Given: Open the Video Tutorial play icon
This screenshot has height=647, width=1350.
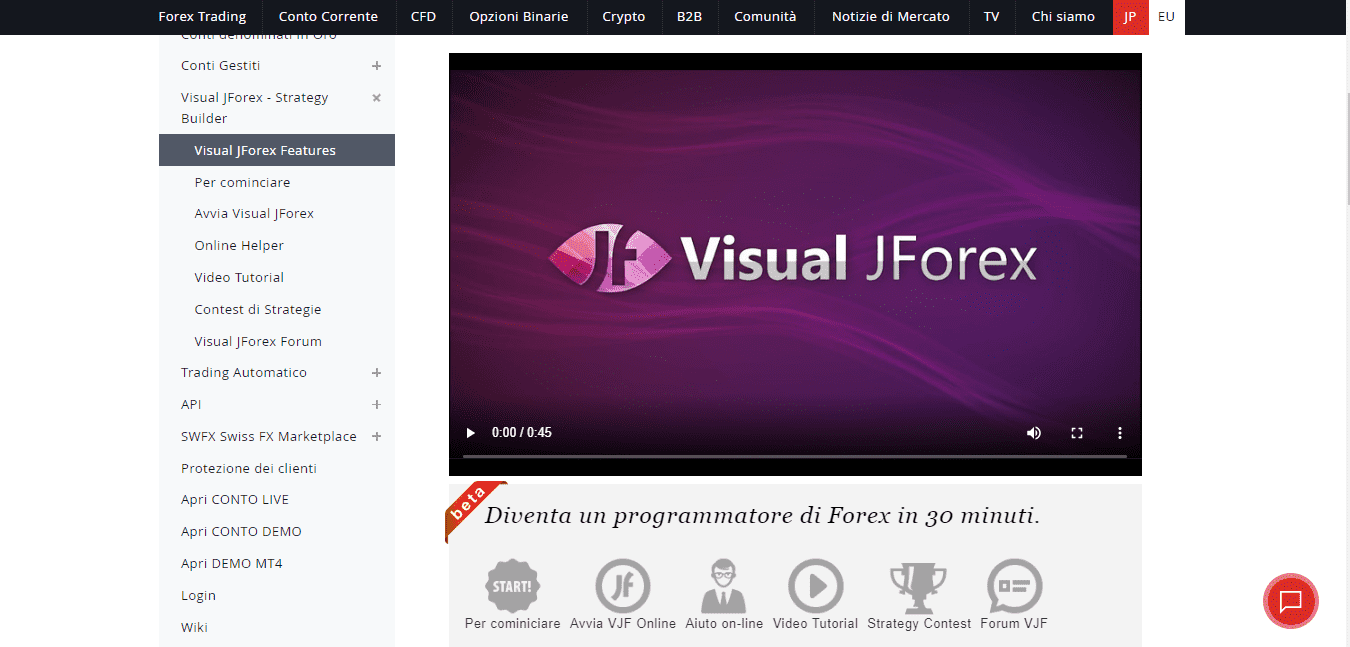Looking at the screenshot, I should 815,586.
